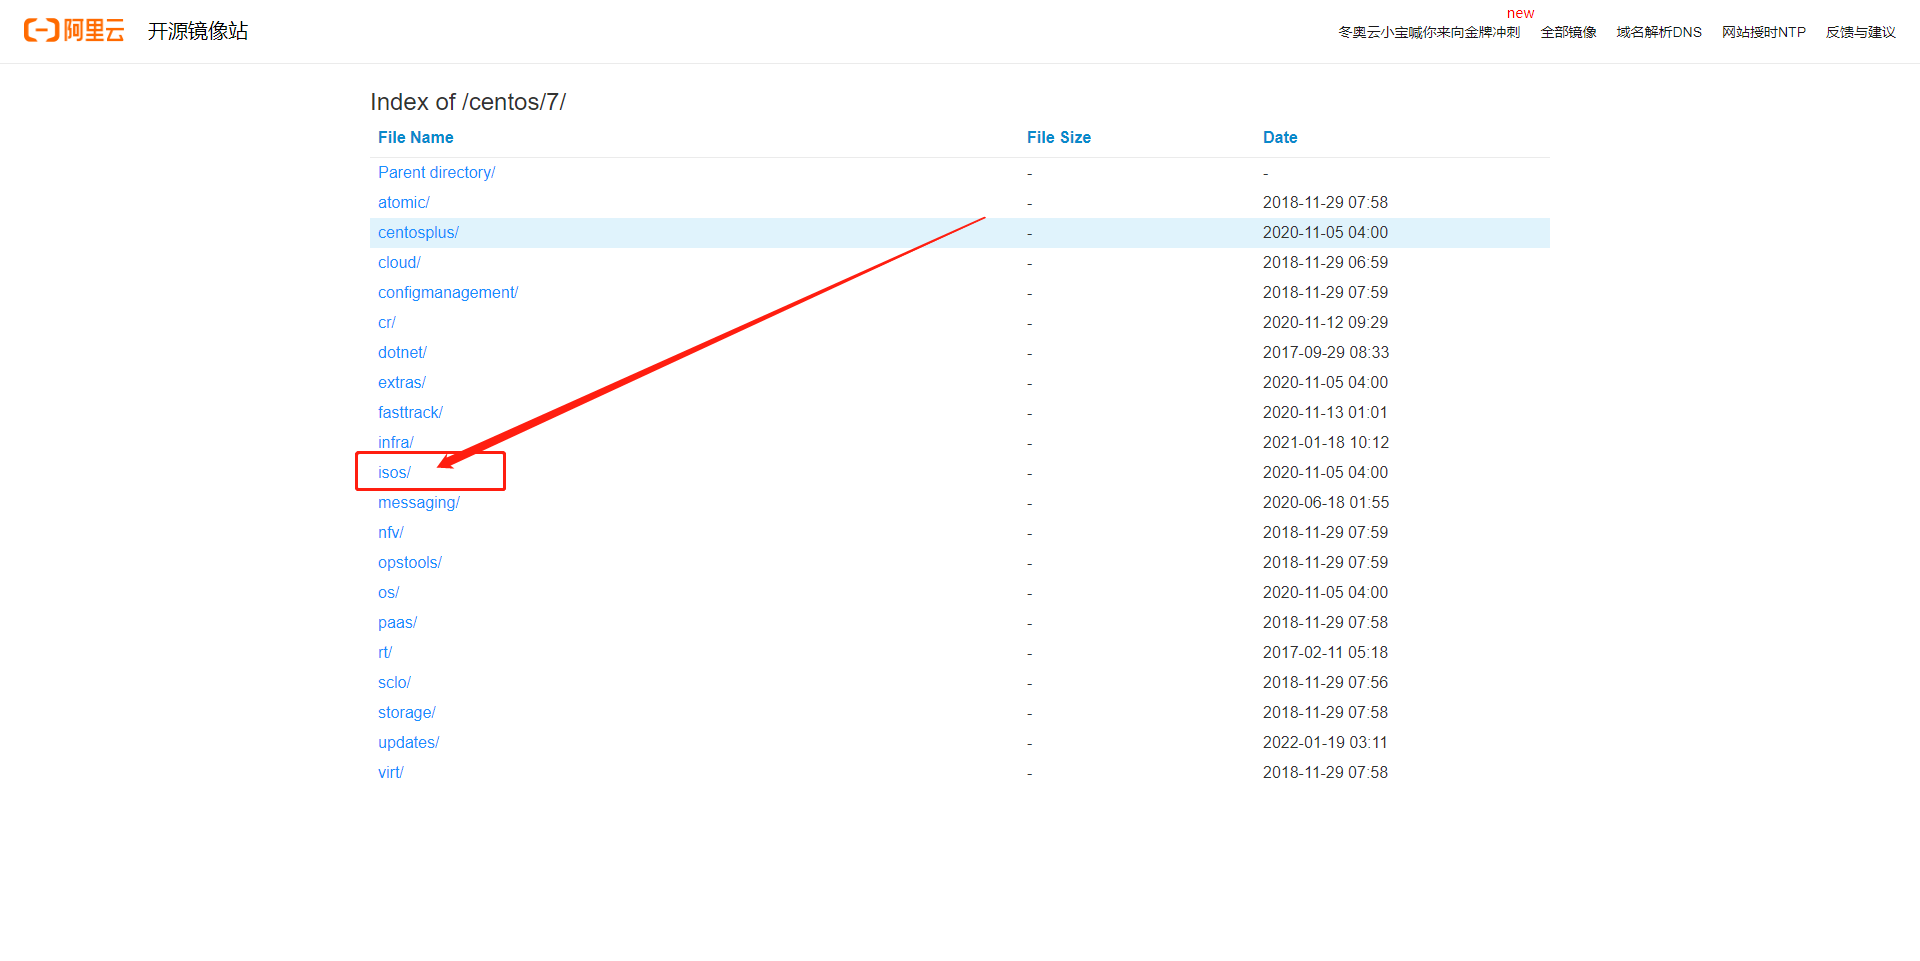The height and width of the screenshot is (961, 1920).
Task: Open the isos/ directory
Action: click(394, 472)
